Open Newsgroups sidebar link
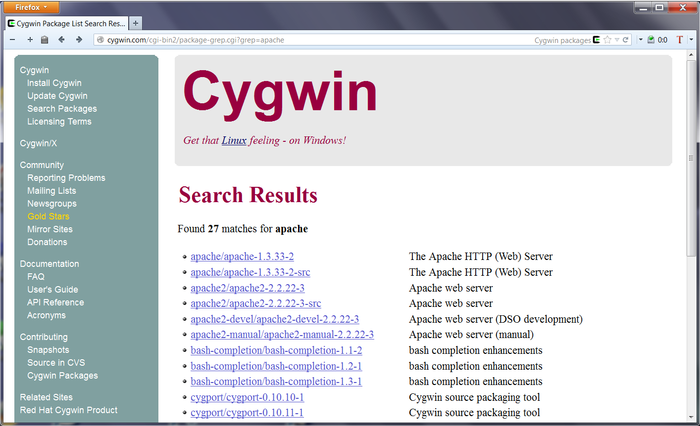 (52, 204)
